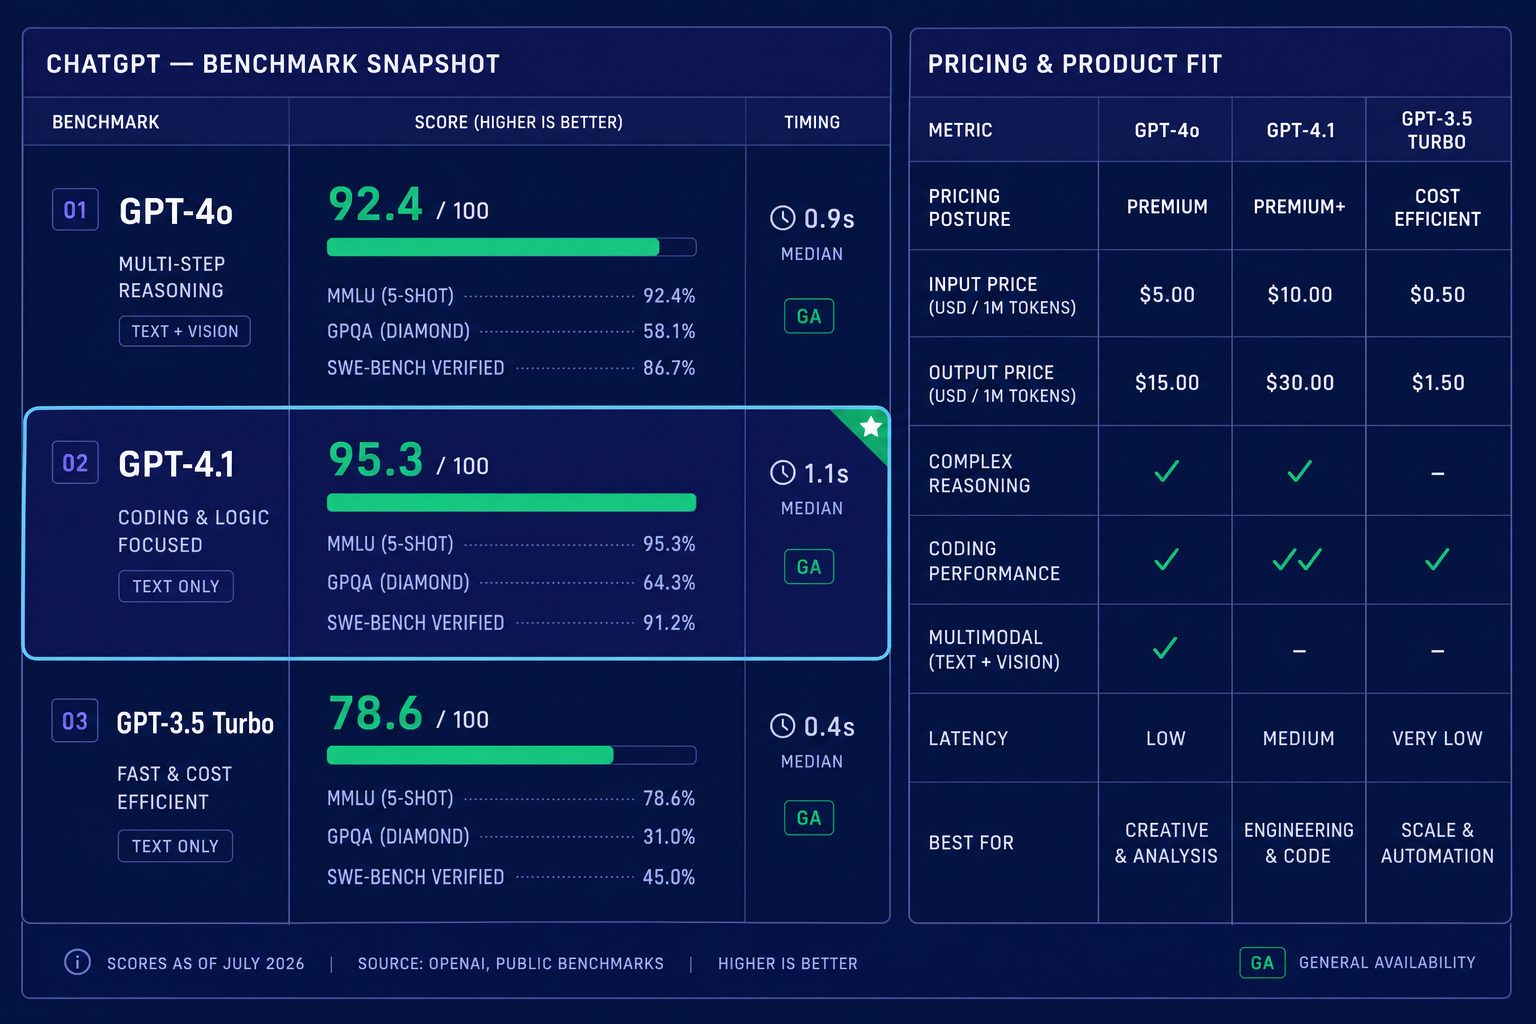
Task: Click the $30.00 output price cell
Action: (x=1300, y=383)
